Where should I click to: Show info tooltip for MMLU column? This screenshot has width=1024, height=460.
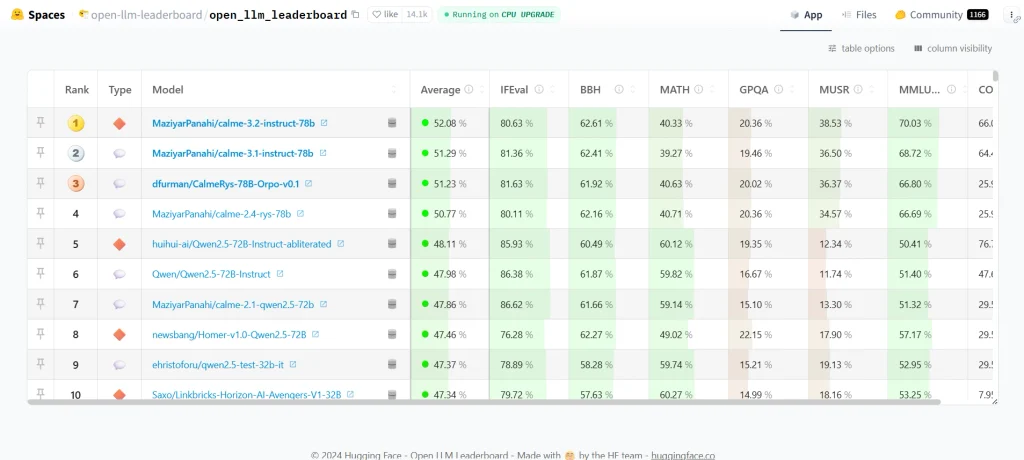click(952, 90)
